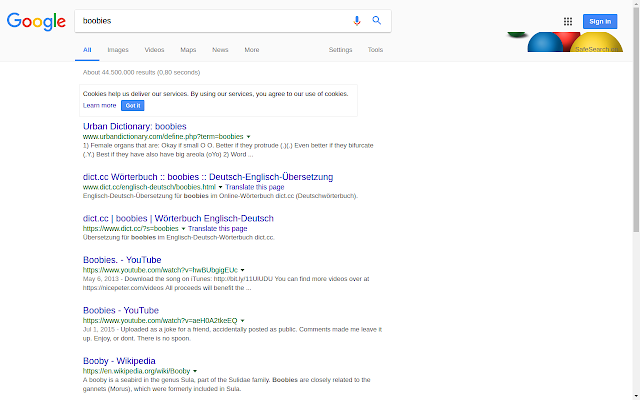Open the second YouTube video result

121,310
